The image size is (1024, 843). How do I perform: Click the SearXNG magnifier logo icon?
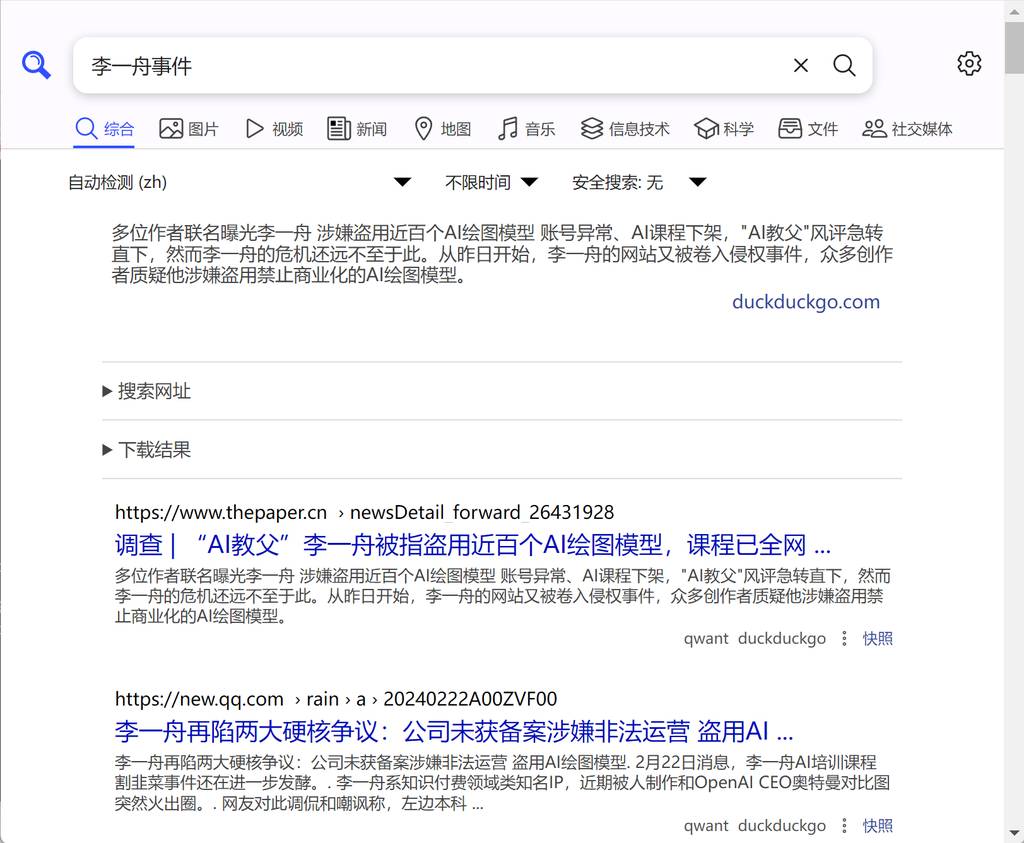(36, 66)
